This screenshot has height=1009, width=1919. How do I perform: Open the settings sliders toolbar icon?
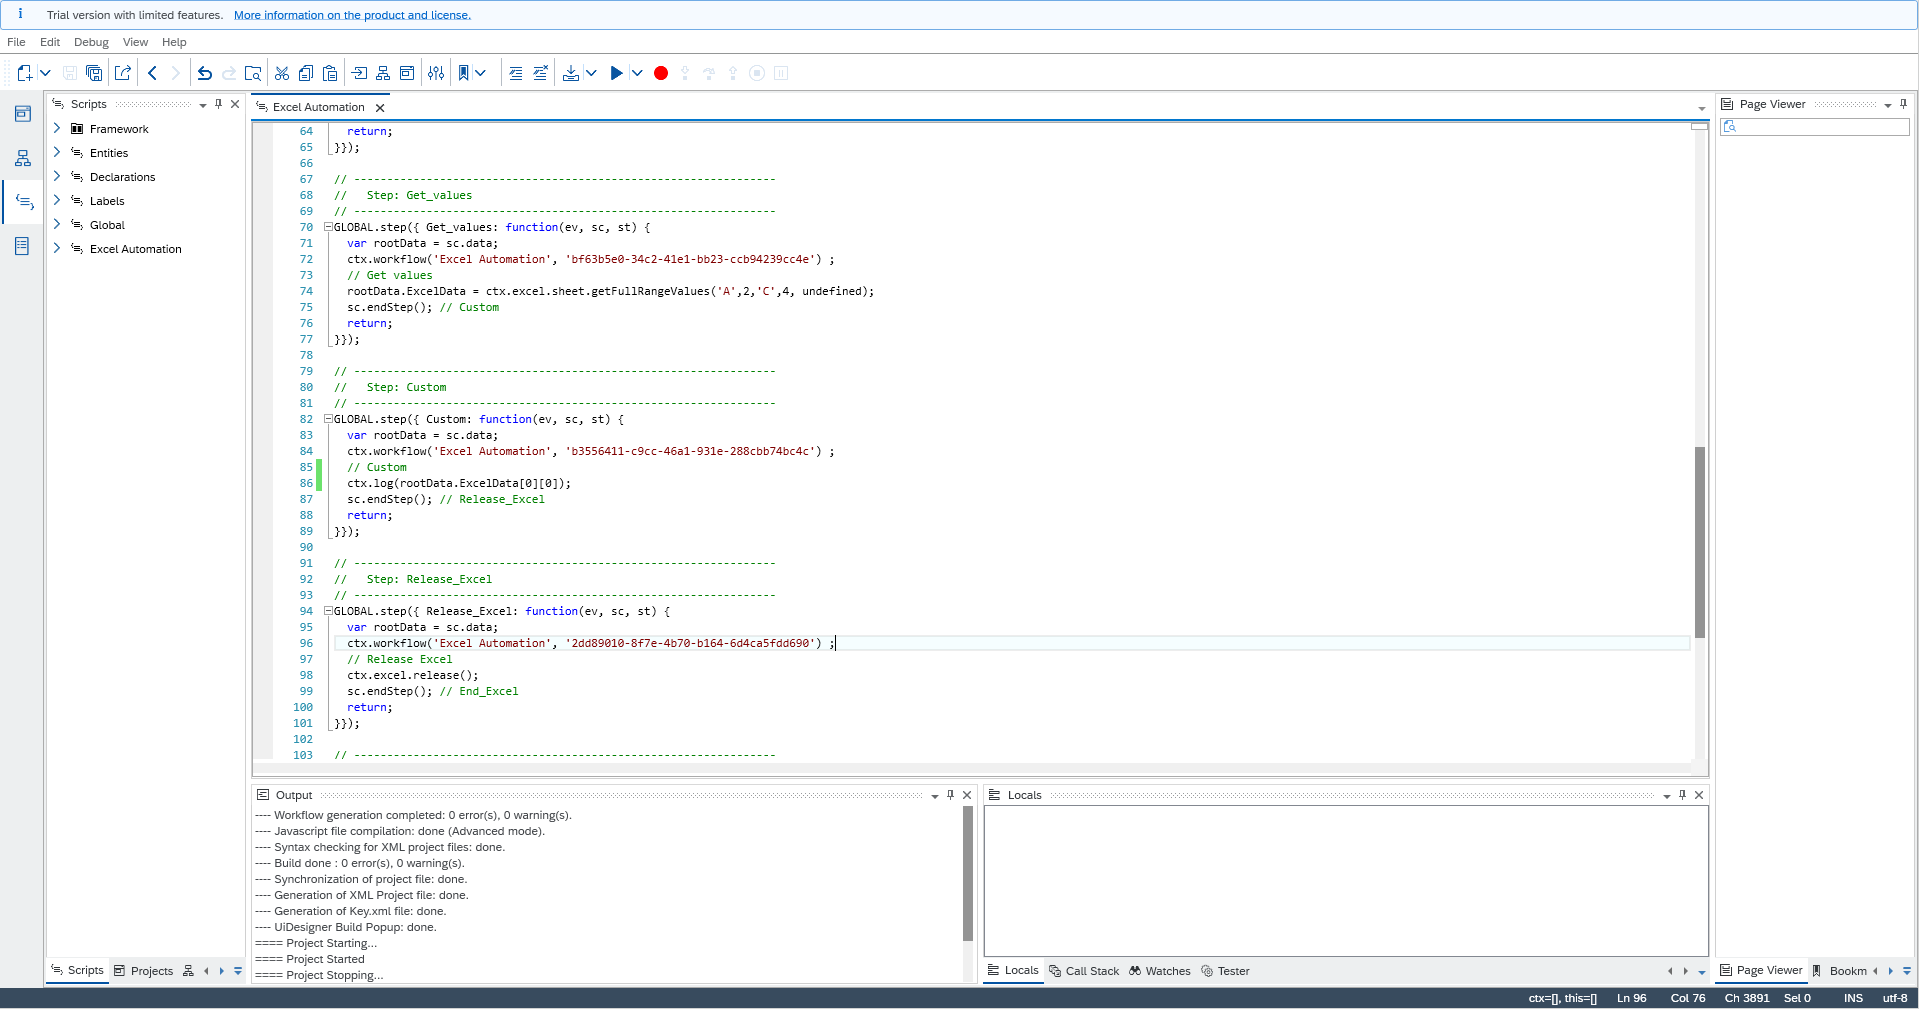pyautogui.click(x=436, y=73)
